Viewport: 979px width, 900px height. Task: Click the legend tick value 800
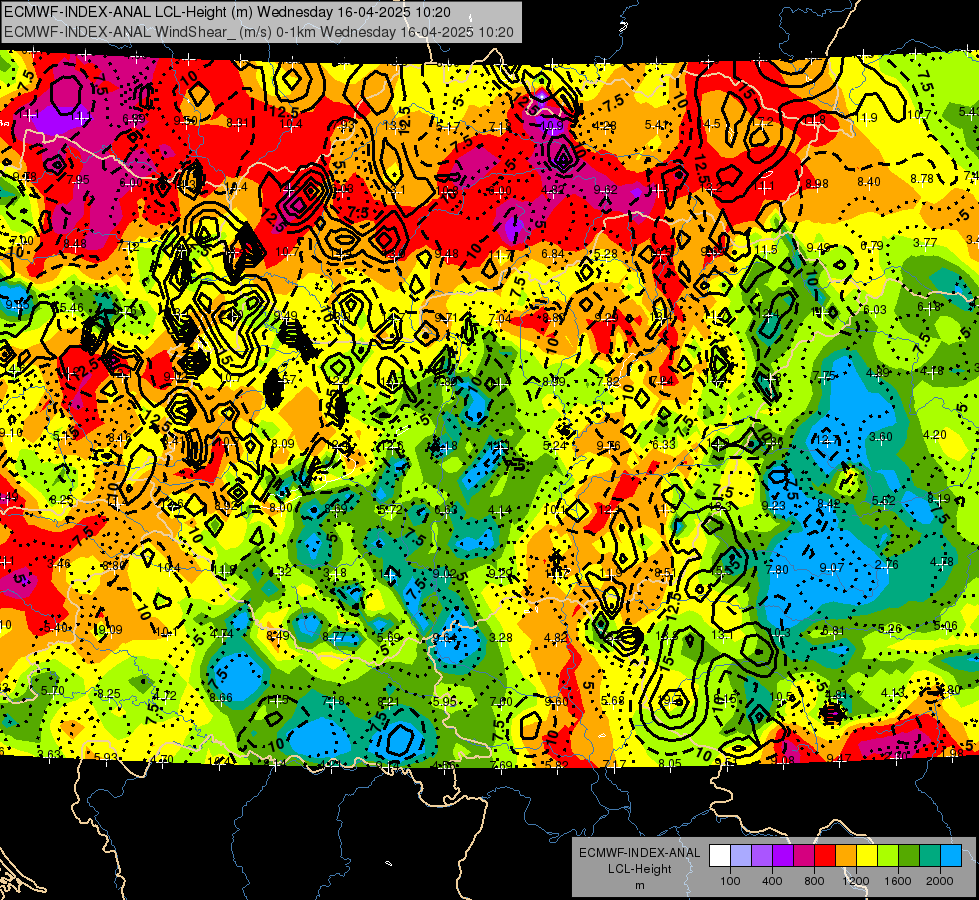click(x=814, y=881)
